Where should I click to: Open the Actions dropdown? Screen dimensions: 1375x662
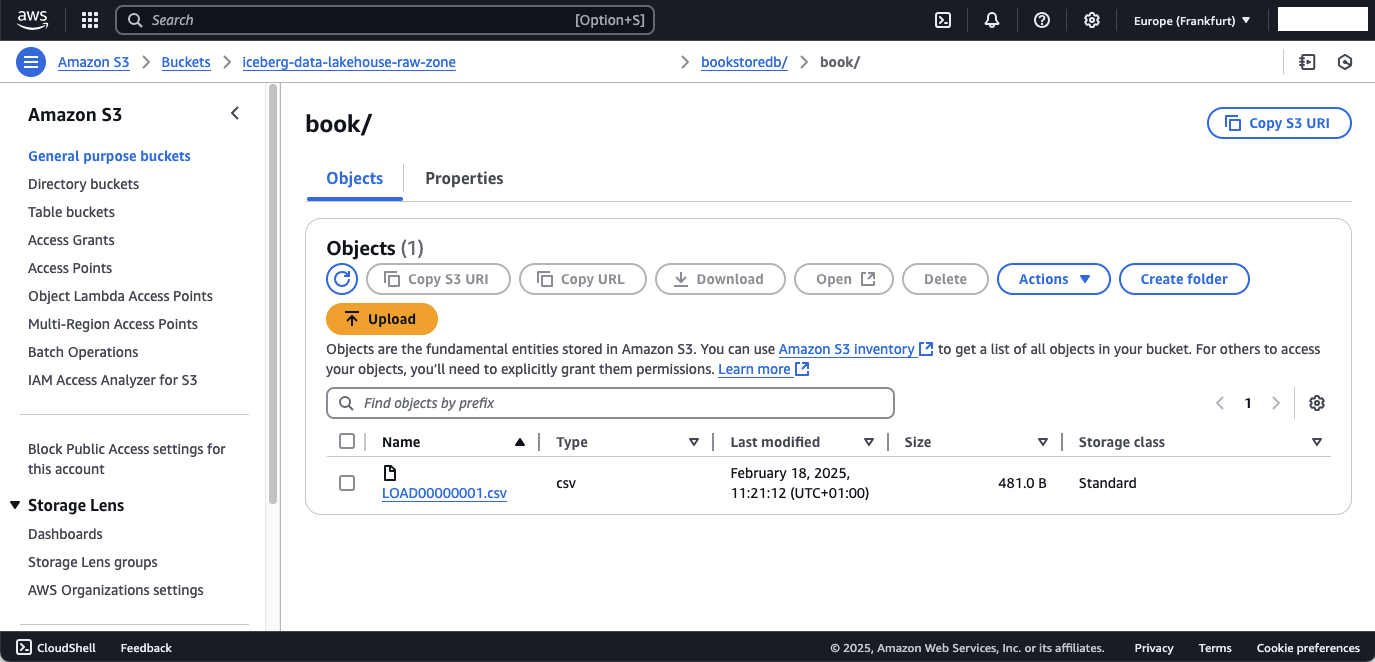click(x=1053, y=279)
